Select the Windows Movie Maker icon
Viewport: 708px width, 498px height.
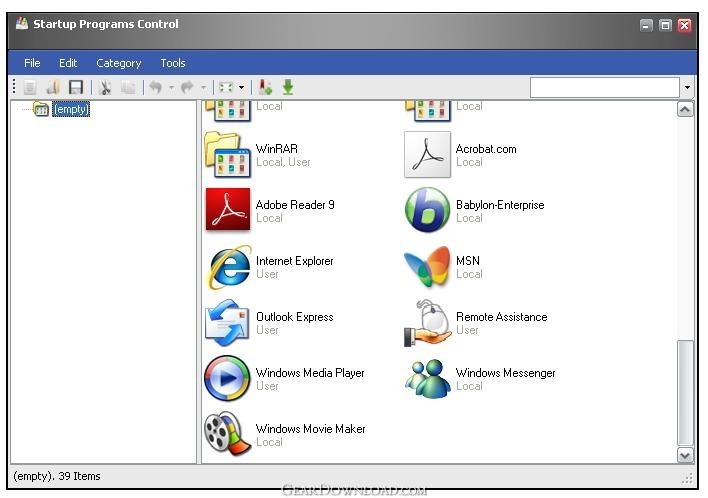point(227,433)
